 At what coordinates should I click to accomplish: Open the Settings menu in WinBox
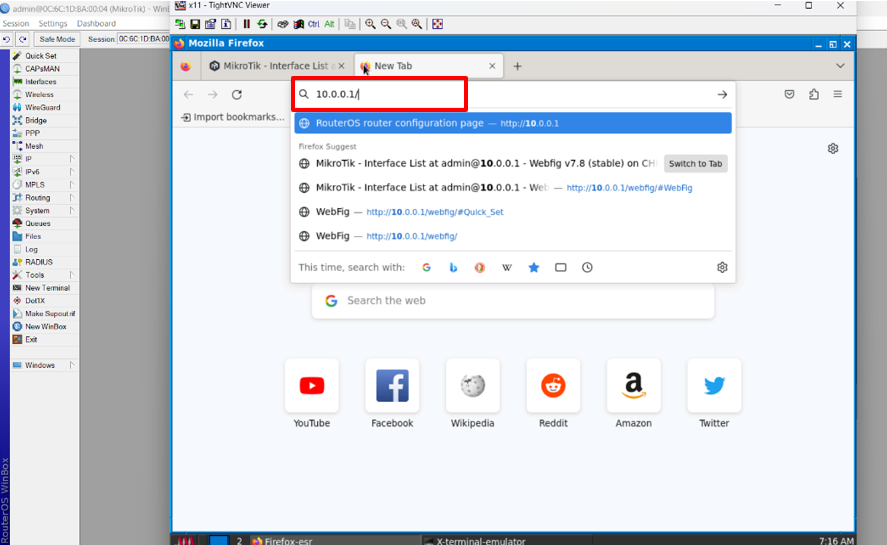tap(52, 23)
